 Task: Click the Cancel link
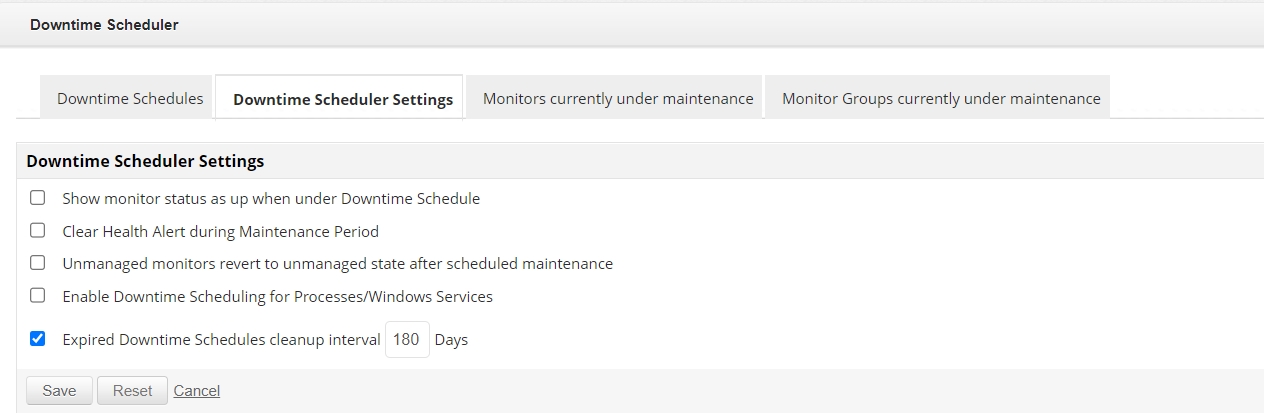click(x=196, y=391)
